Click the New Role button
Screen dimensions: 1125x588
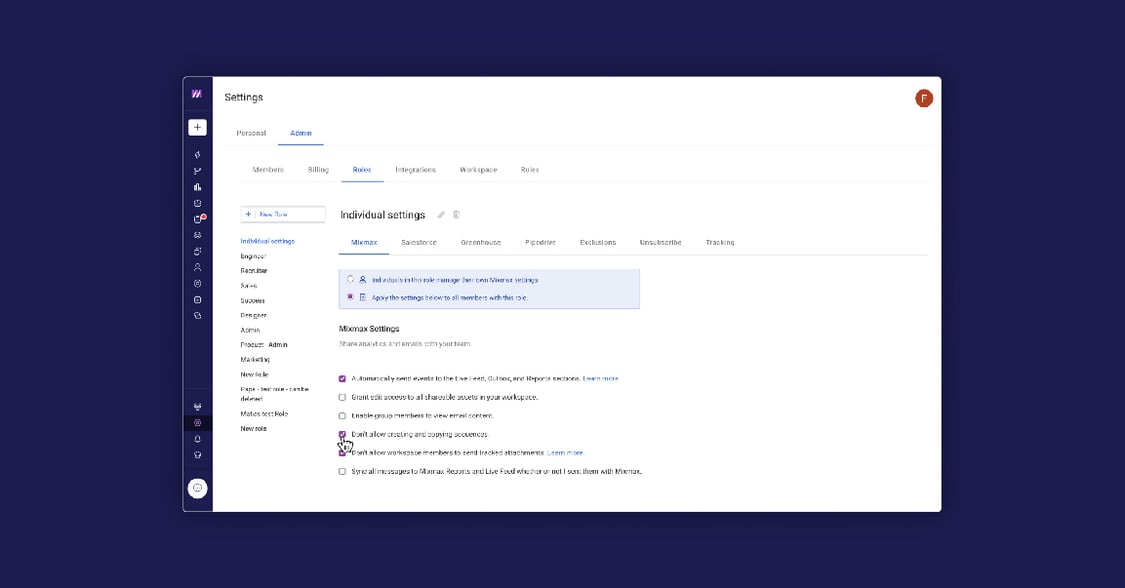click(283, 214)
